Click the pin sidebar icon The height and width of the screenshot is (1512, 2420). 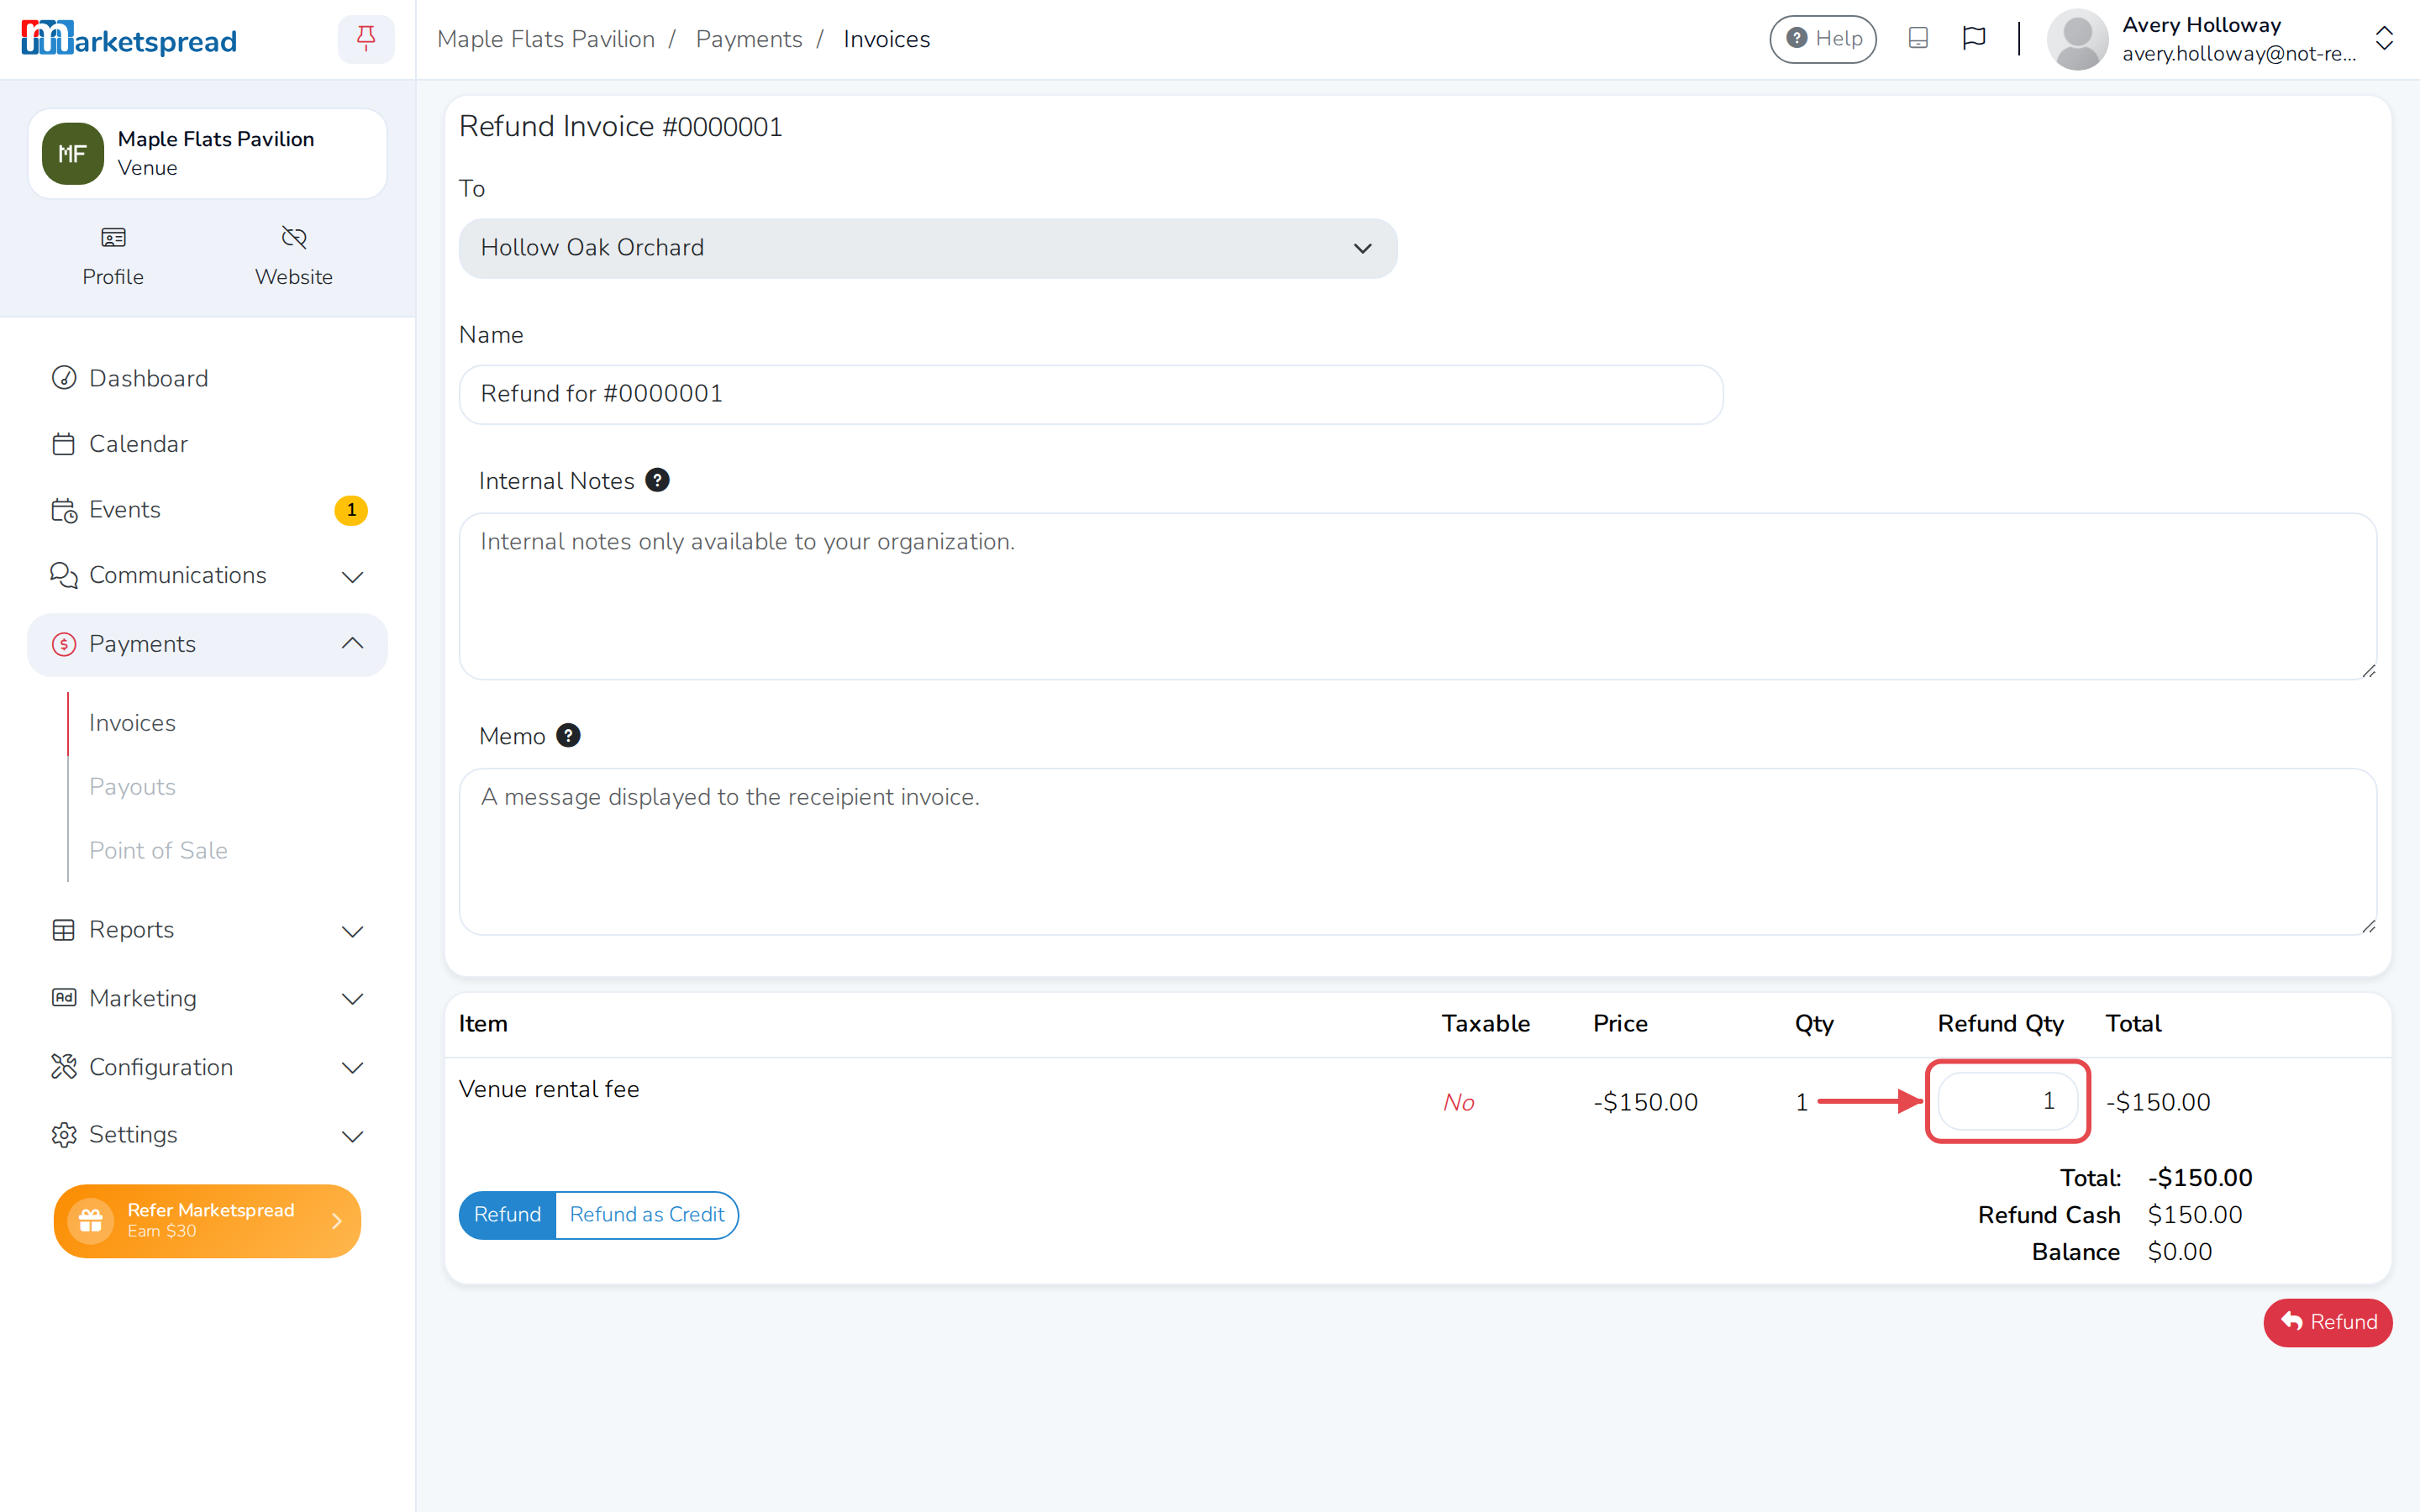pos(366,39)
